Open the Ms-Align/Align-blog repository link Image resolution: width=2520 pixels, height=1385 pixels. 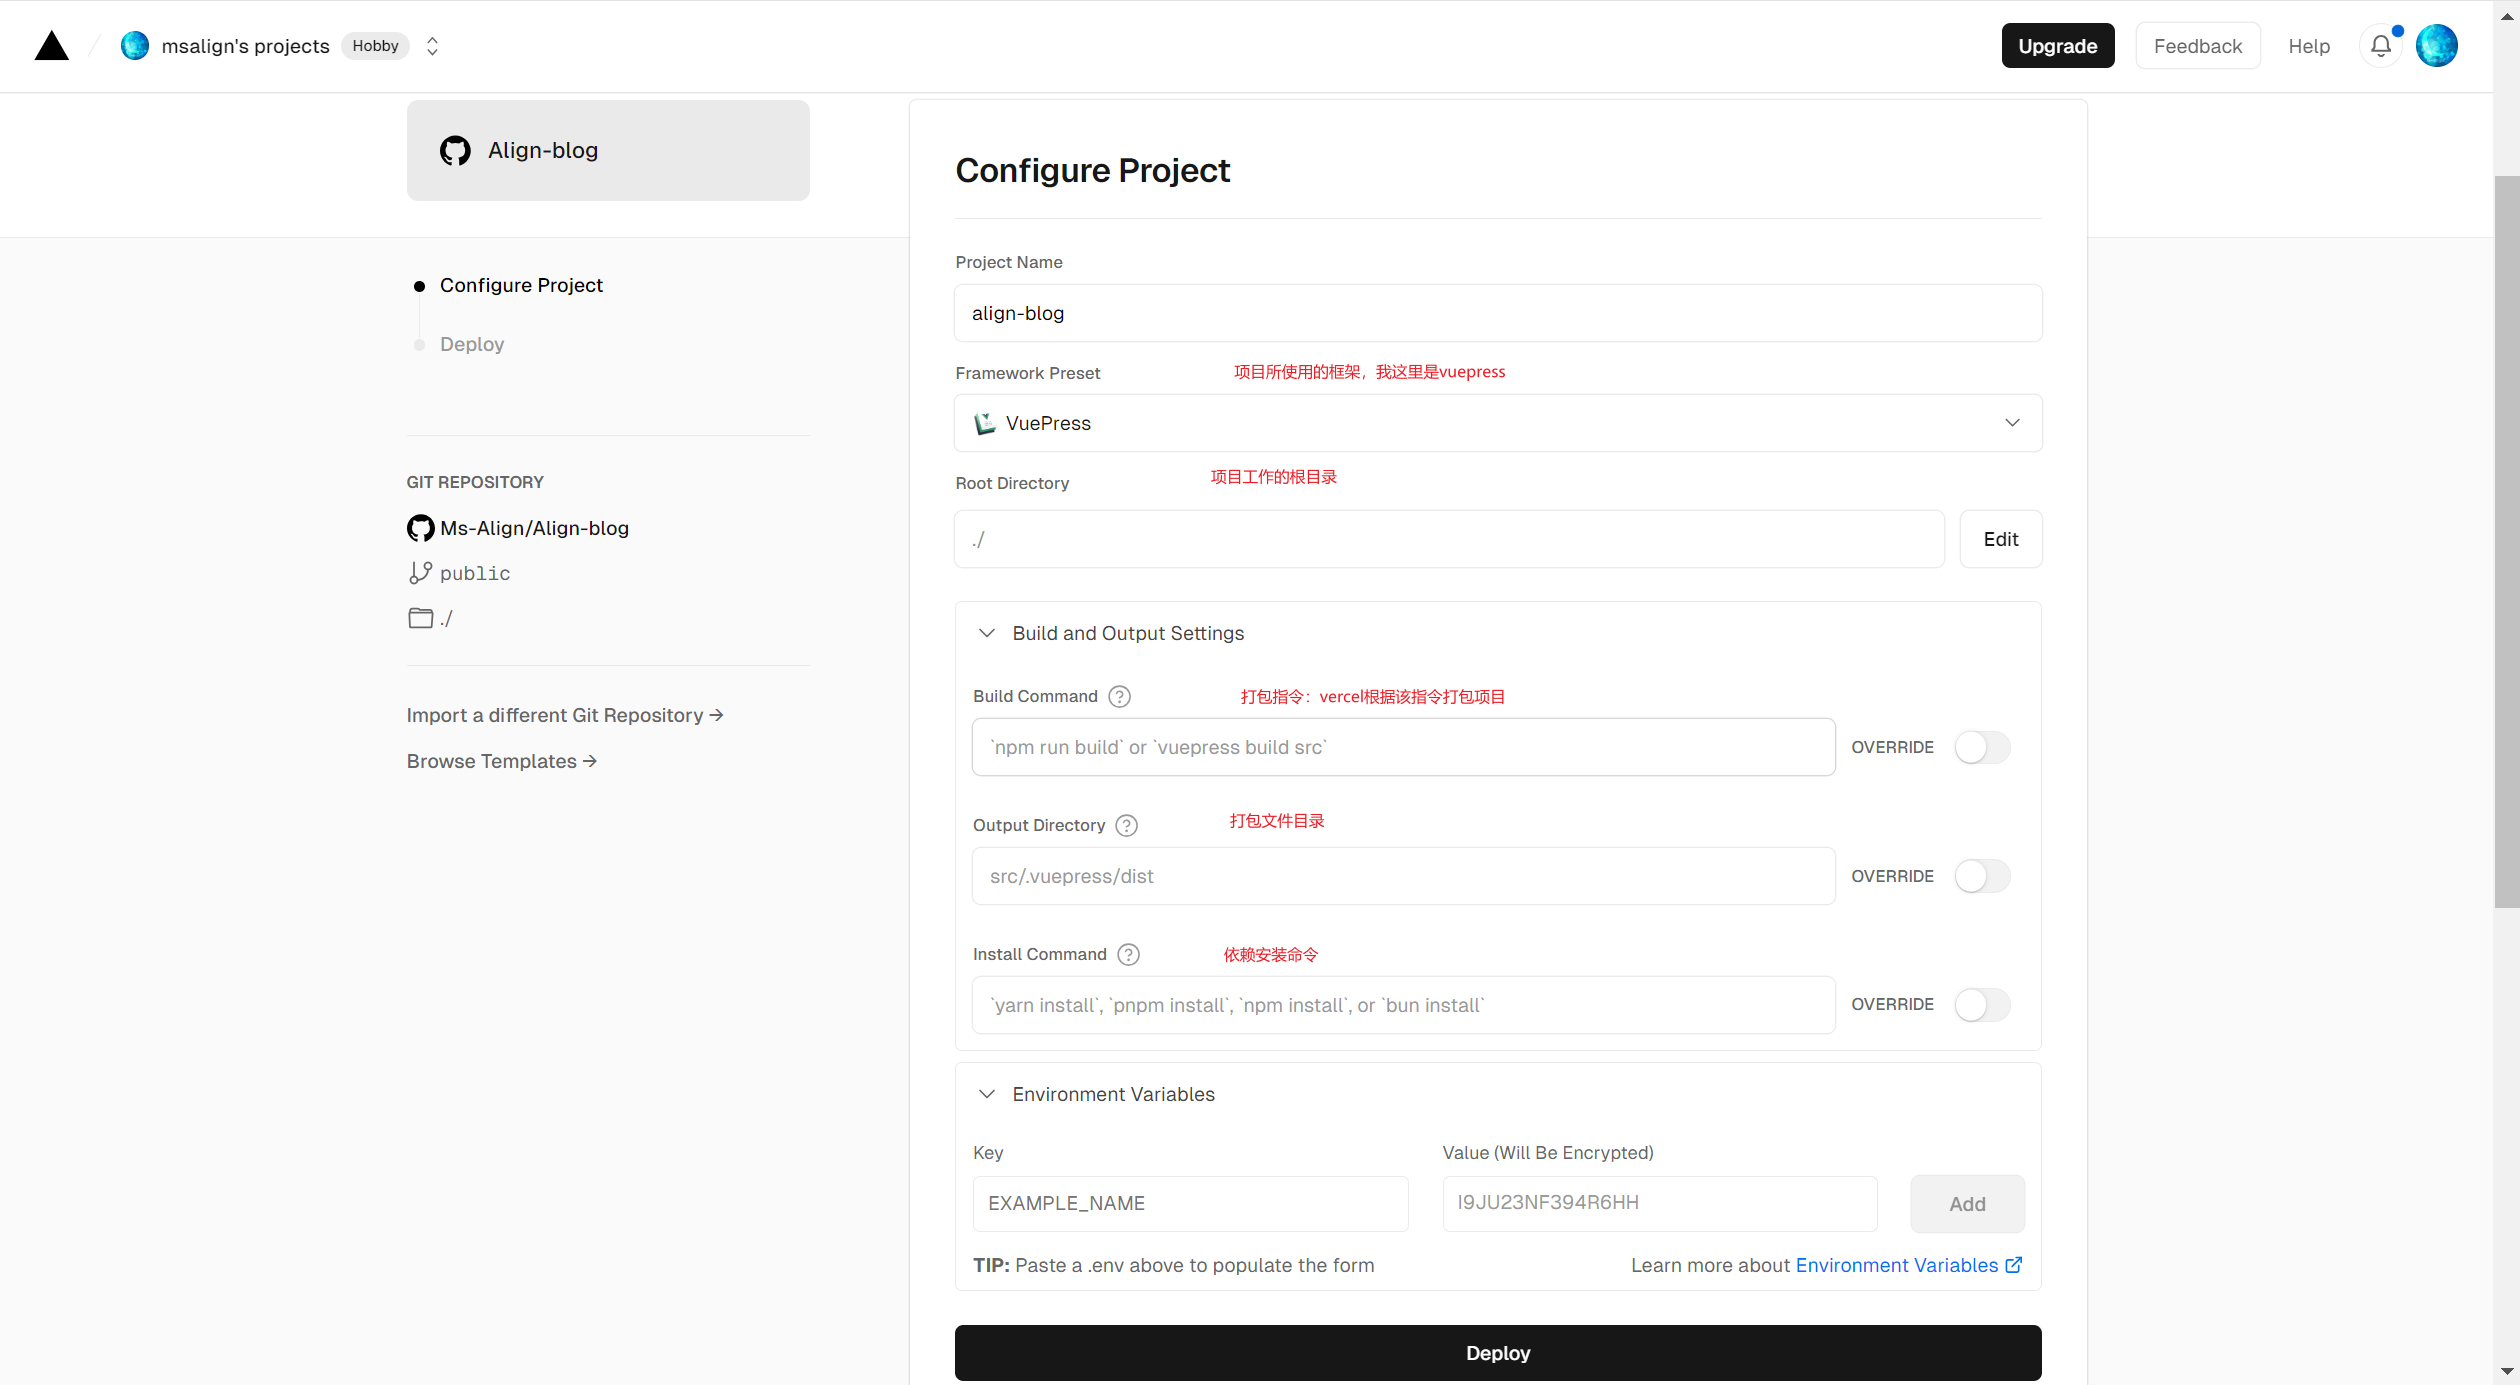pos(534,528)
